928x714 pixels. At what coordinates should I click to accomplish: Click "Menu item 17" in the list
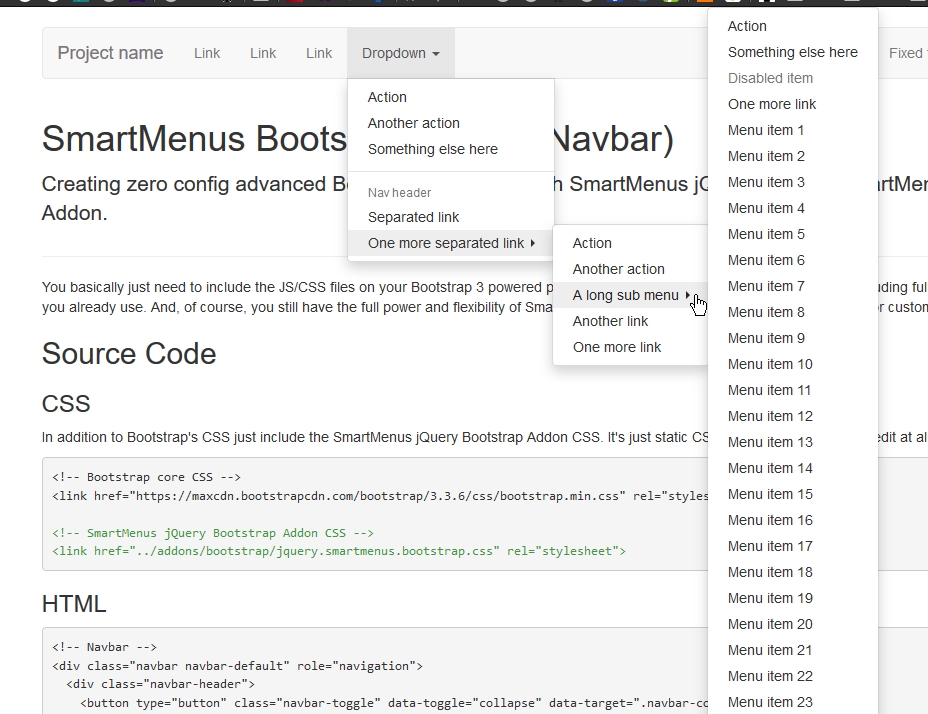point(770,546)
